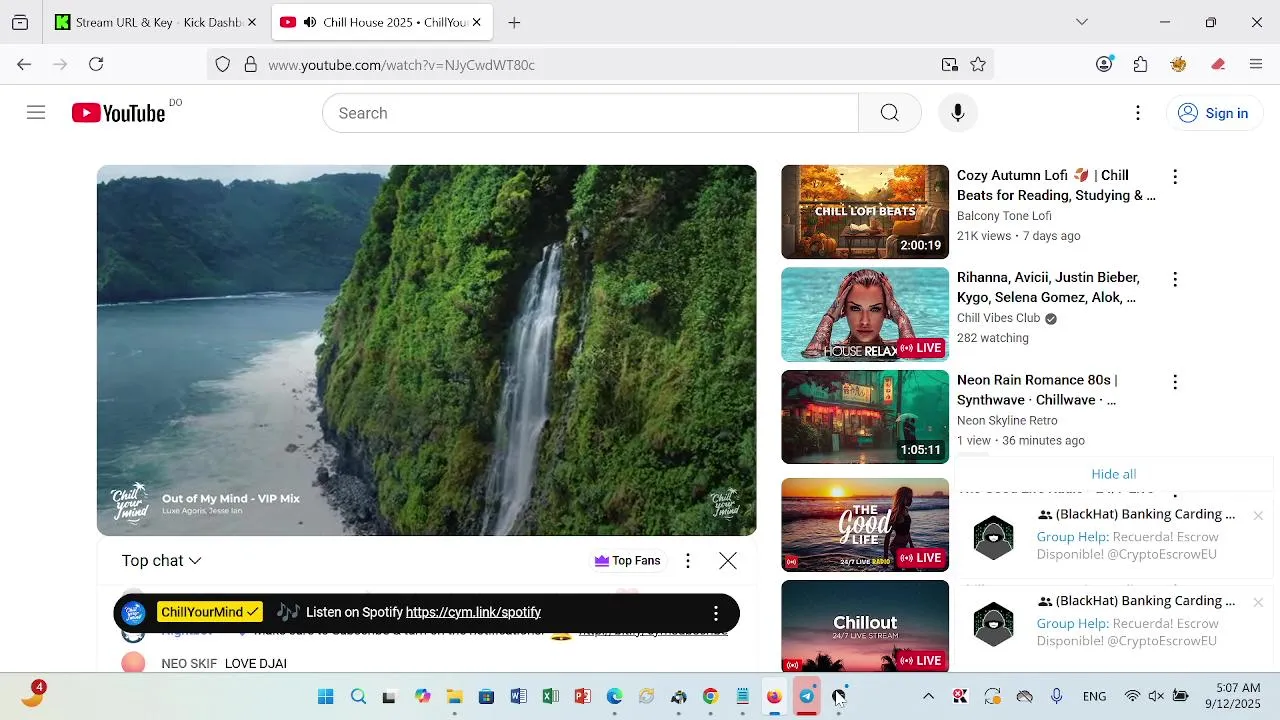1280x720 pixels.
Task: Open File Explorer from the taskbar
Action: 454,697
